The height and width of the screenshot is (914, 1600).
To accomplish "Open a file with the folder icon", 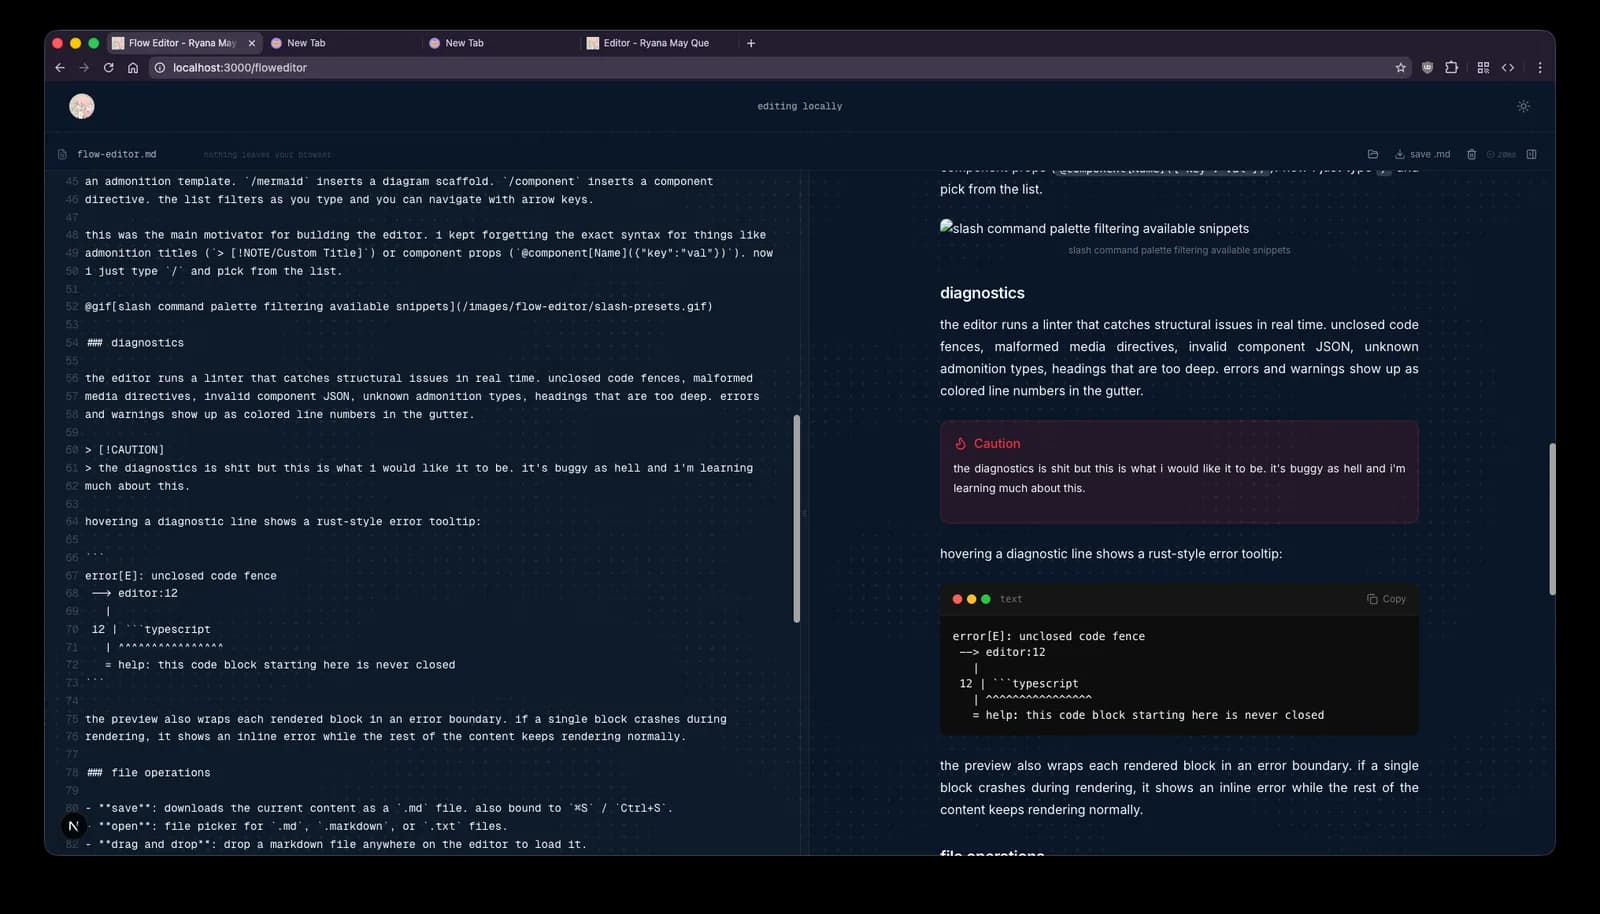I will (x=1373, y=154).
